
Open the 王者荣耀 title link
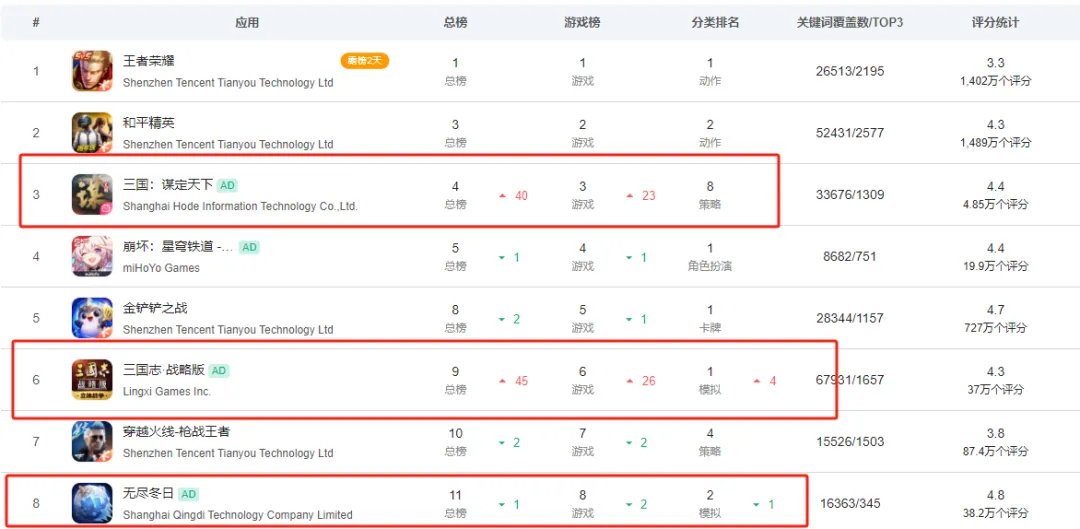pos(149,61)
